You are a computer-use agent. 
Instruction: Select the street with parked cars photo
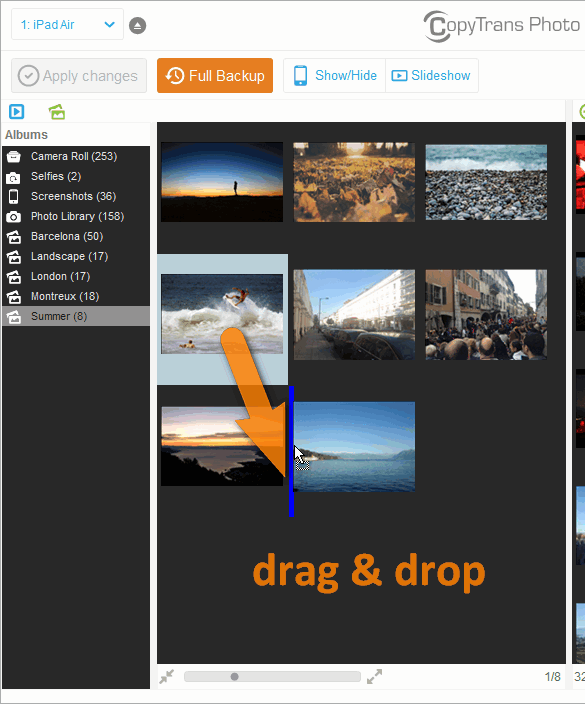pos(354,314)
